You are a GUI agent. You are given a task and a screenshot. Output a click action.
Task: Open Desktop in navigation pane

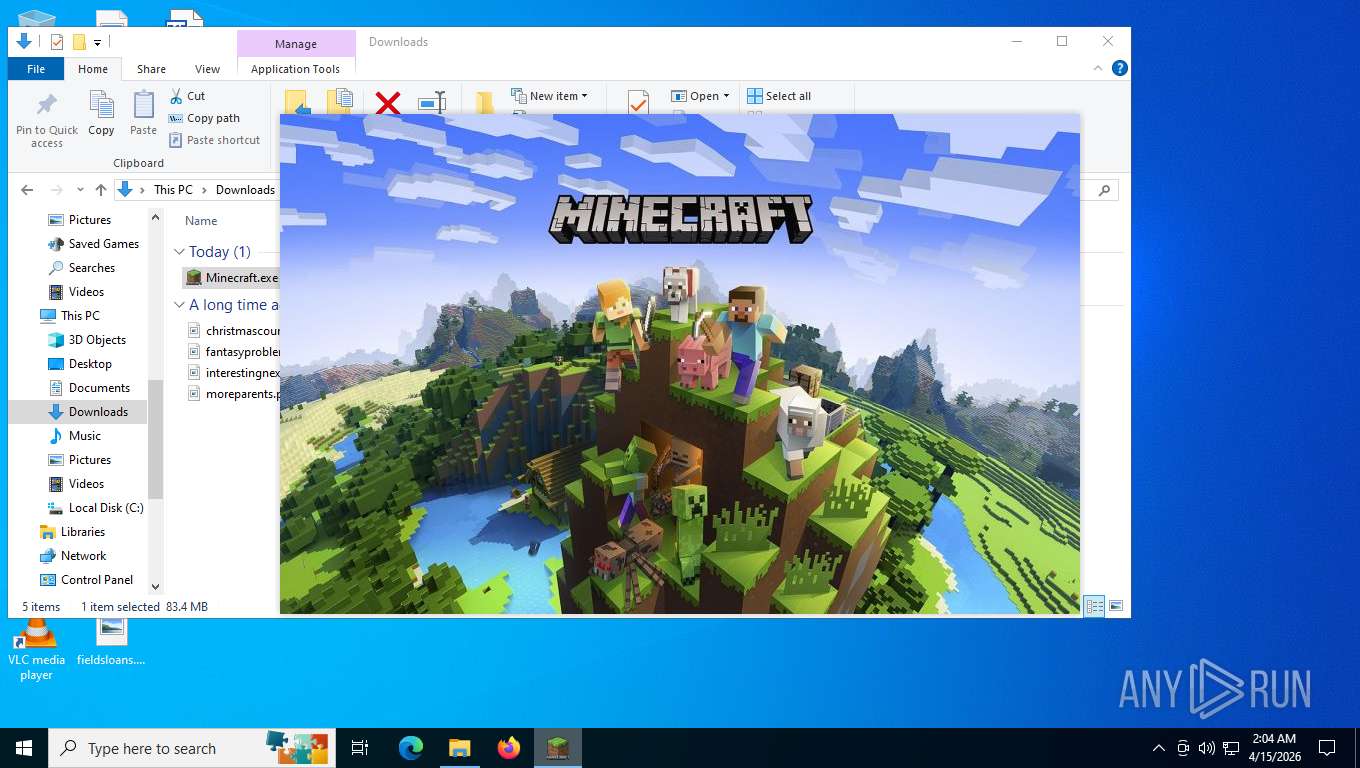pyautogui.click(x=80, y=364)
